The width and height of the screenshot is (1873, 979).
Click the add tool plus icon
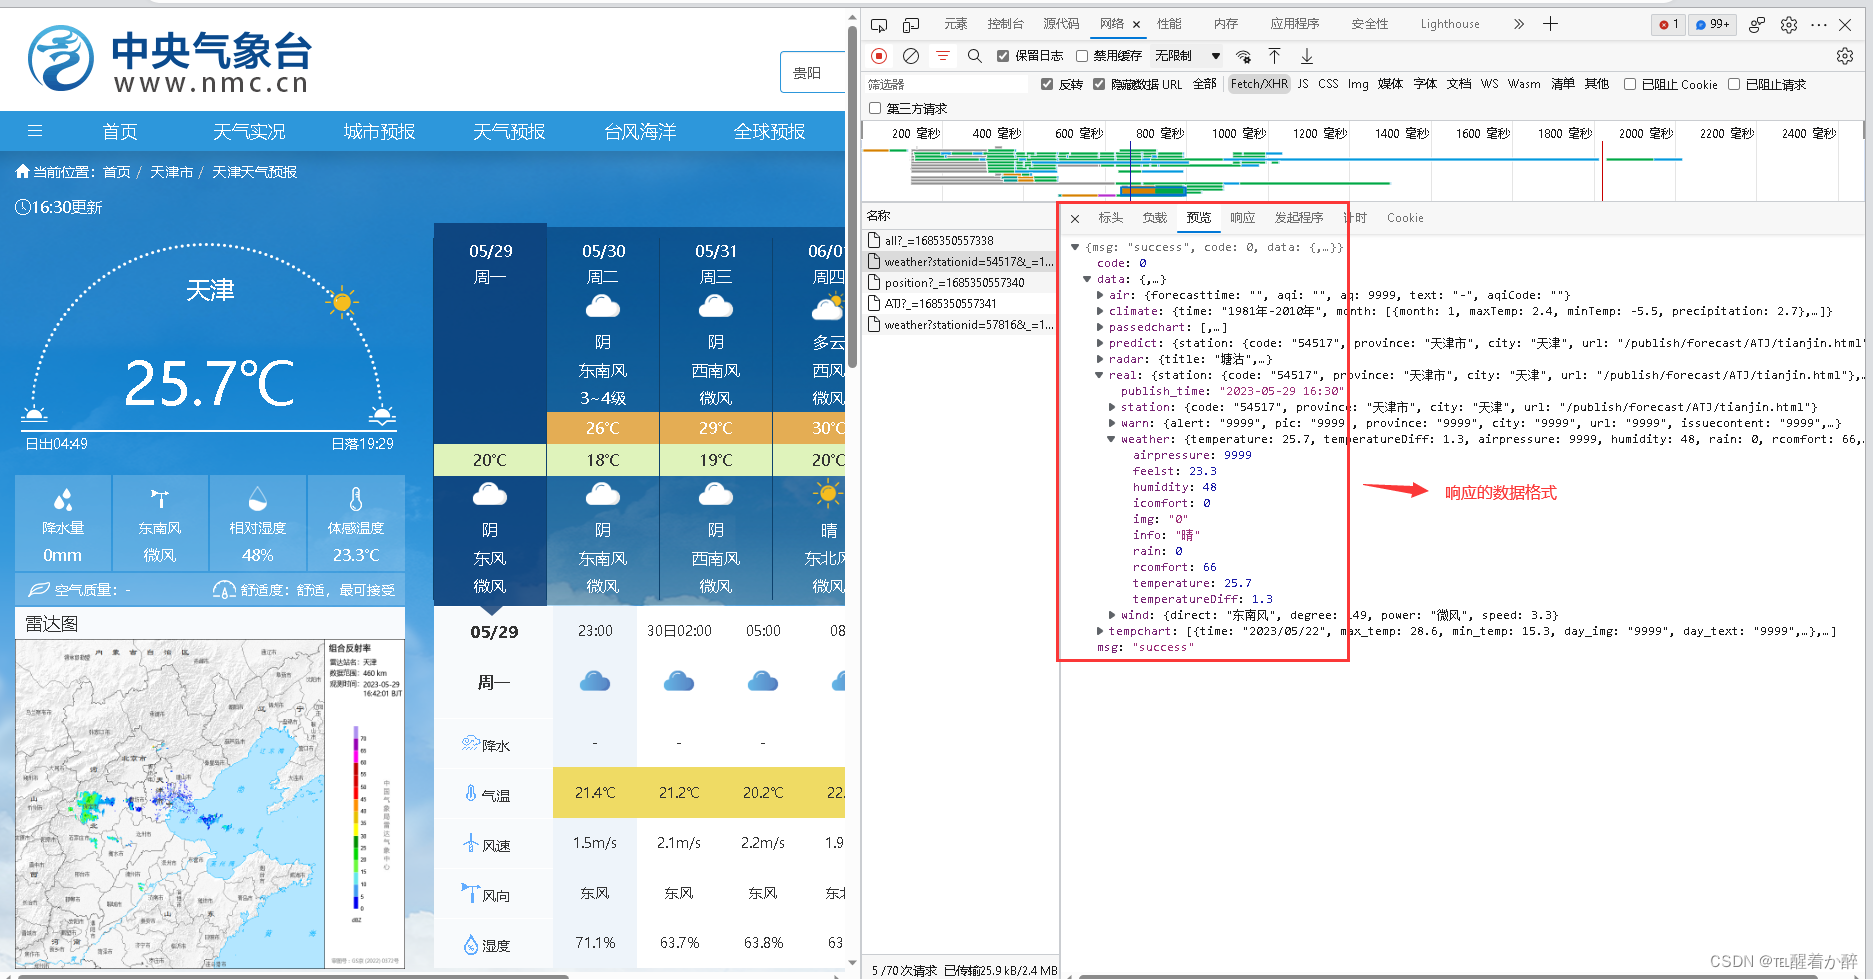1550,24
